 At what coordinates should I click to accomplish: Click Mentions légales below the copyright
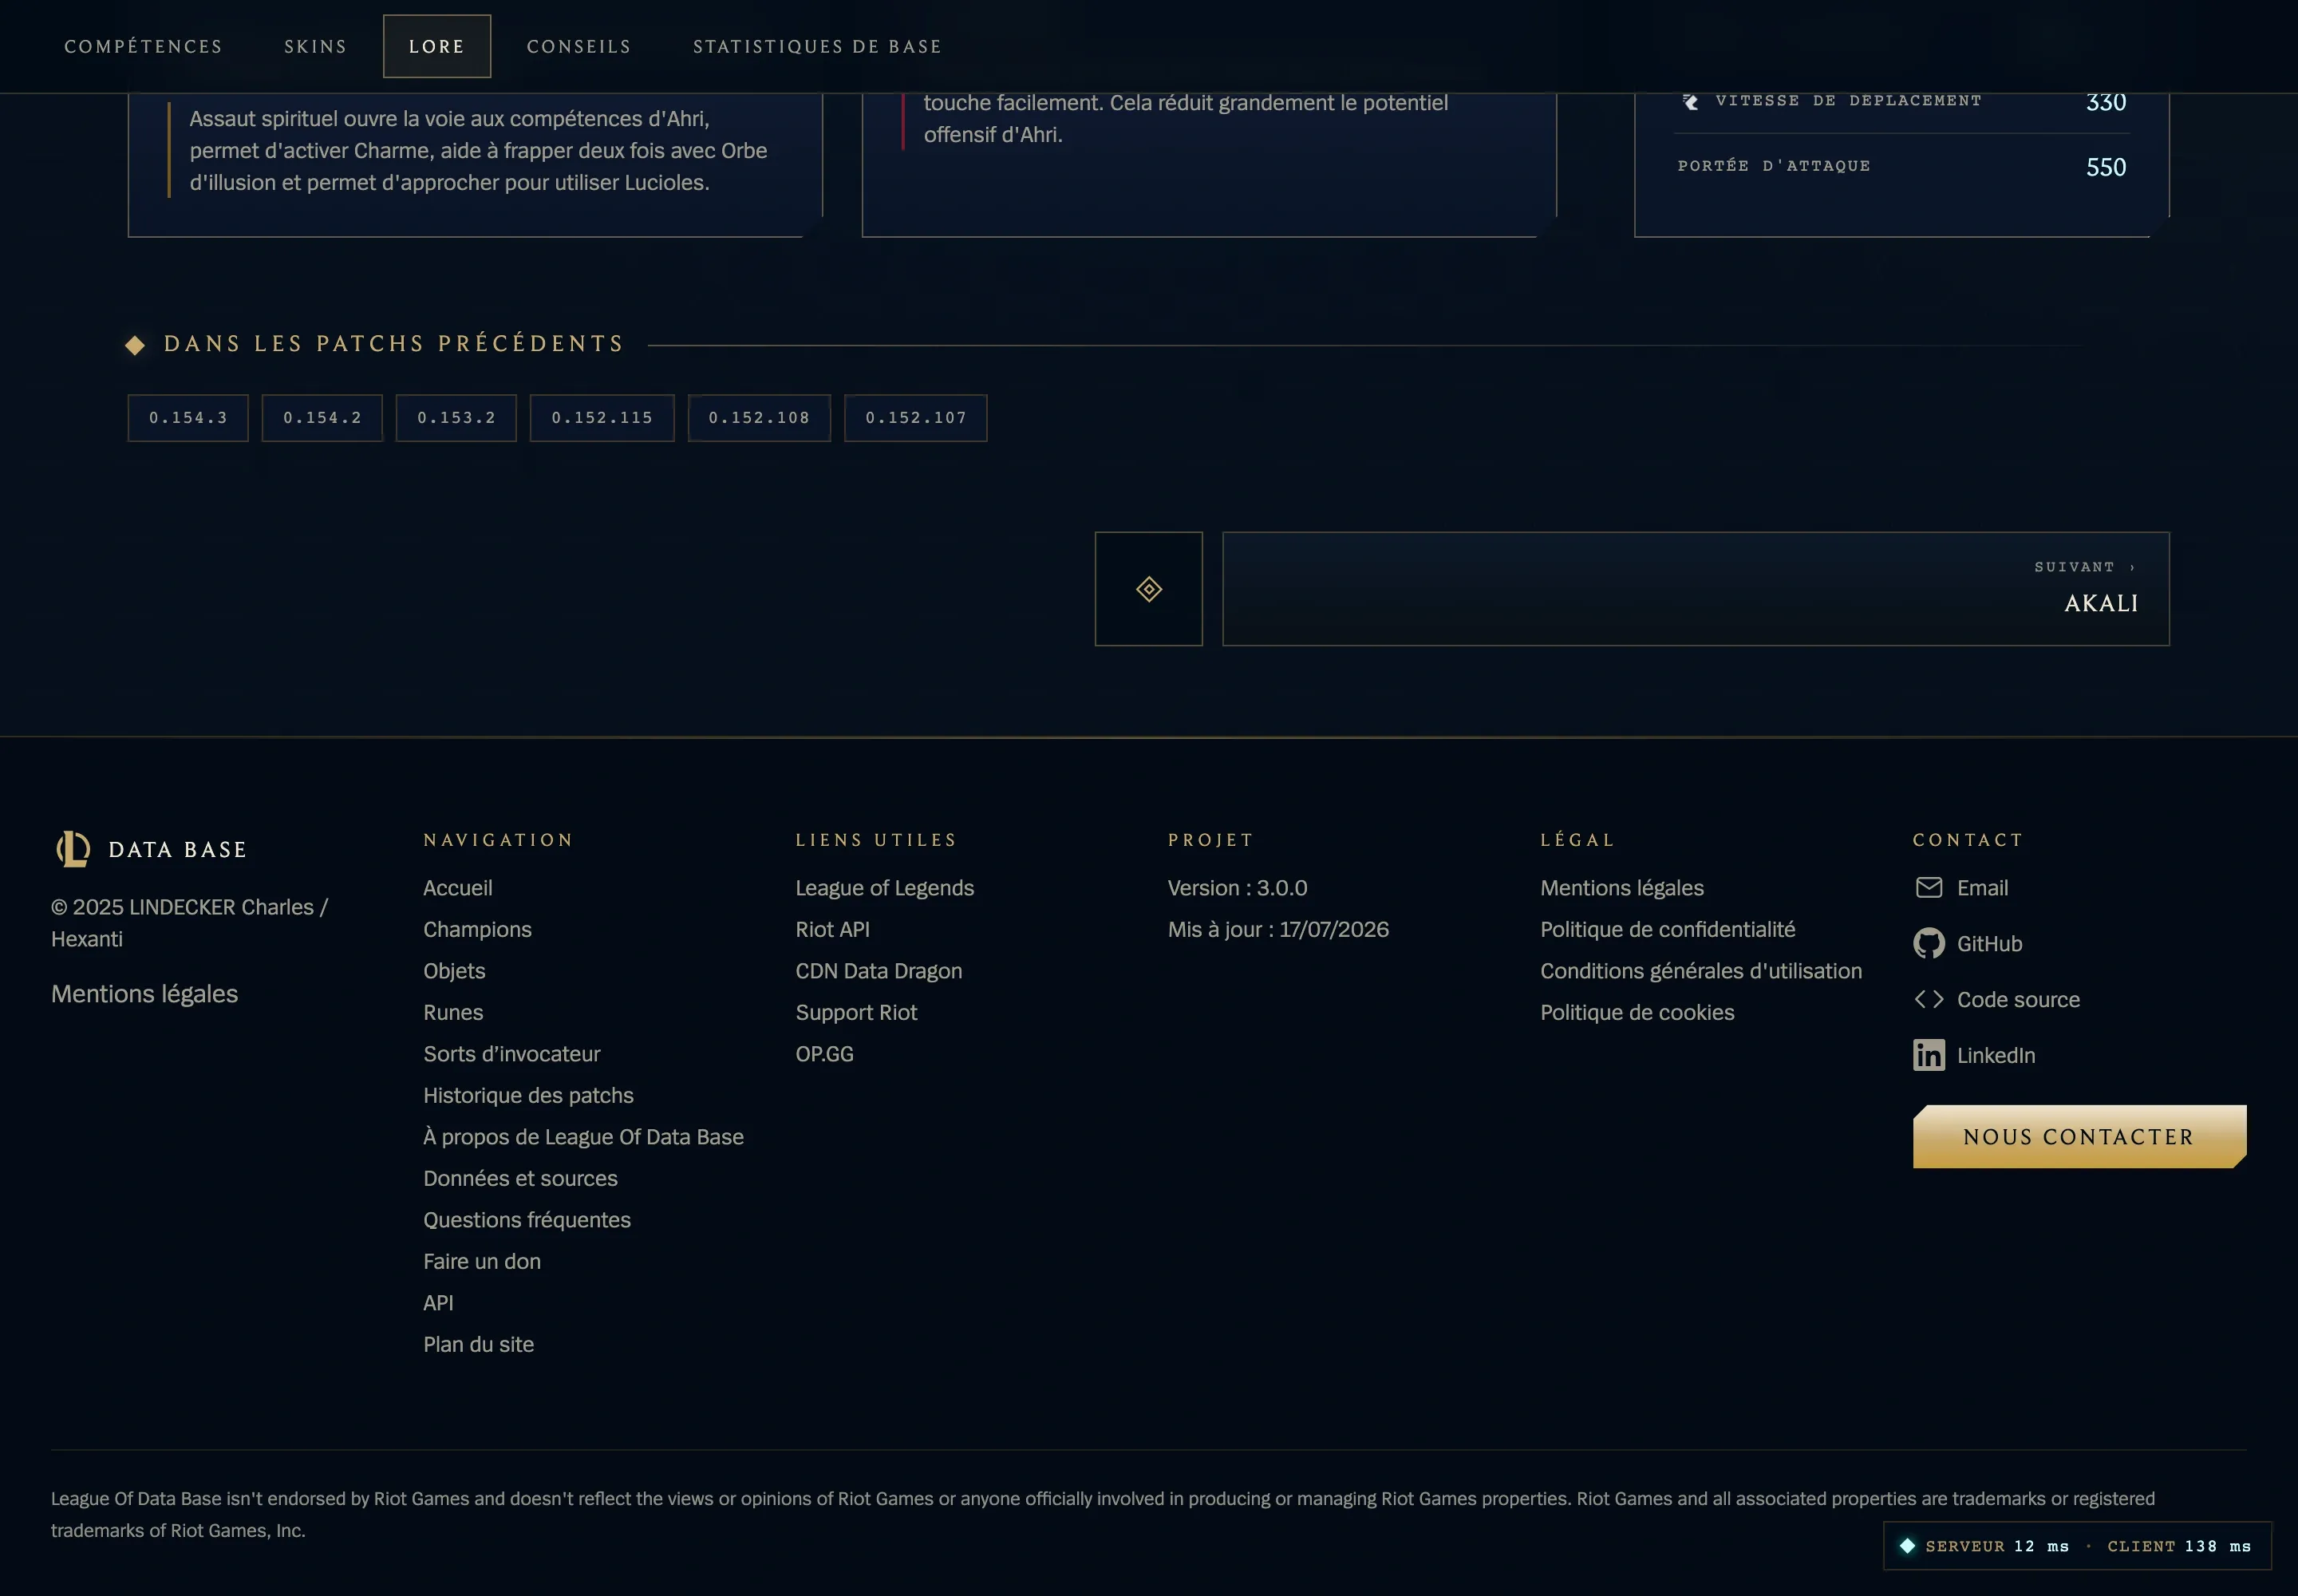click(144, 994)
